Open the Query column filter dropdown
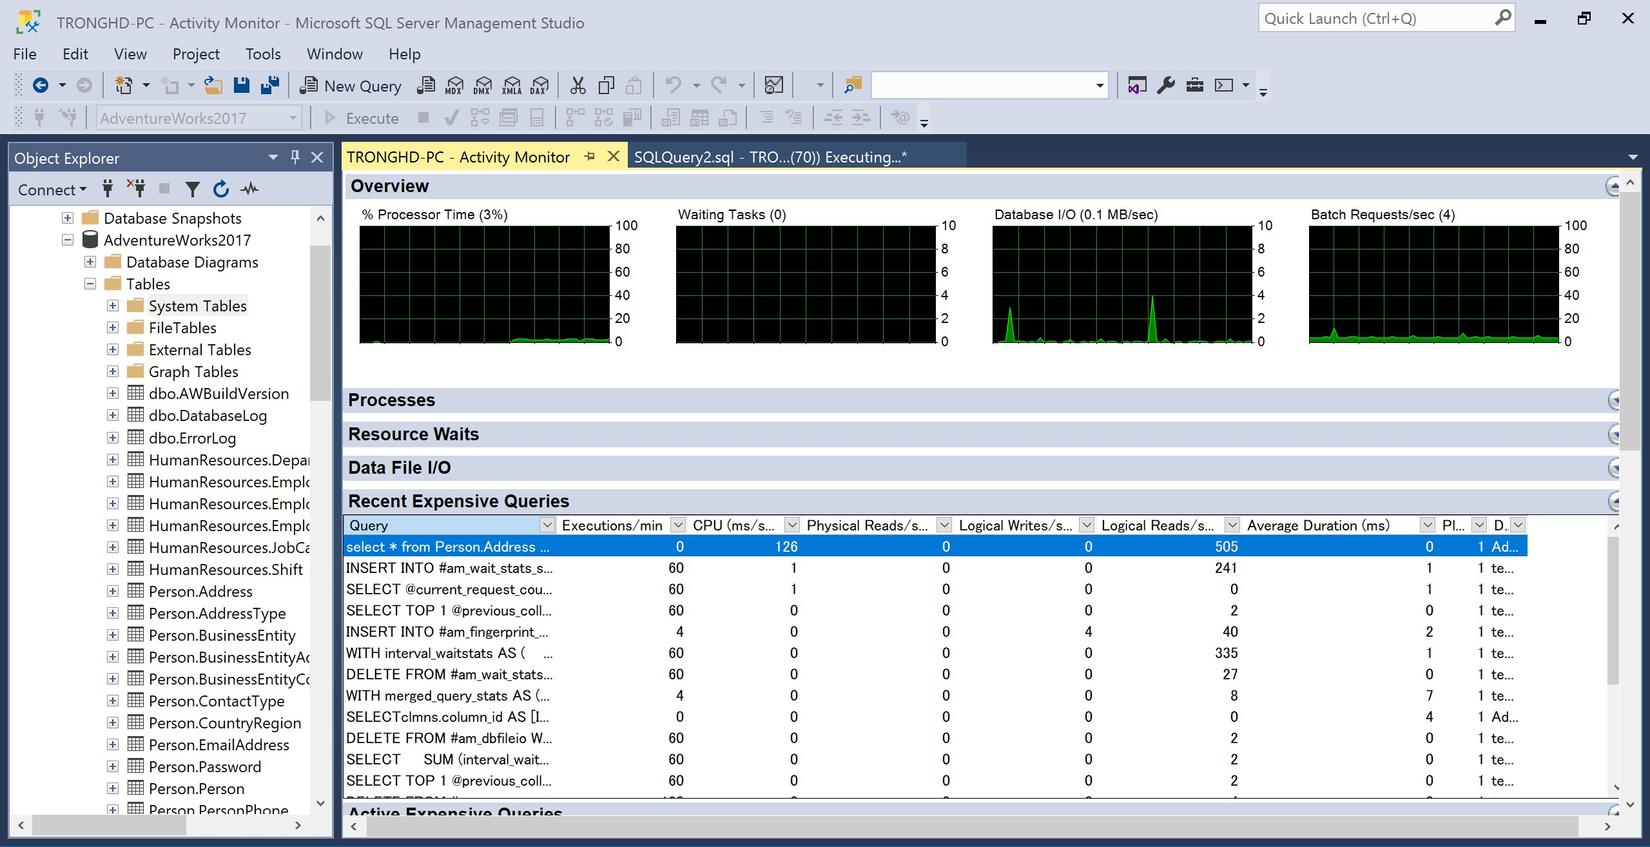 click(547, 525)
